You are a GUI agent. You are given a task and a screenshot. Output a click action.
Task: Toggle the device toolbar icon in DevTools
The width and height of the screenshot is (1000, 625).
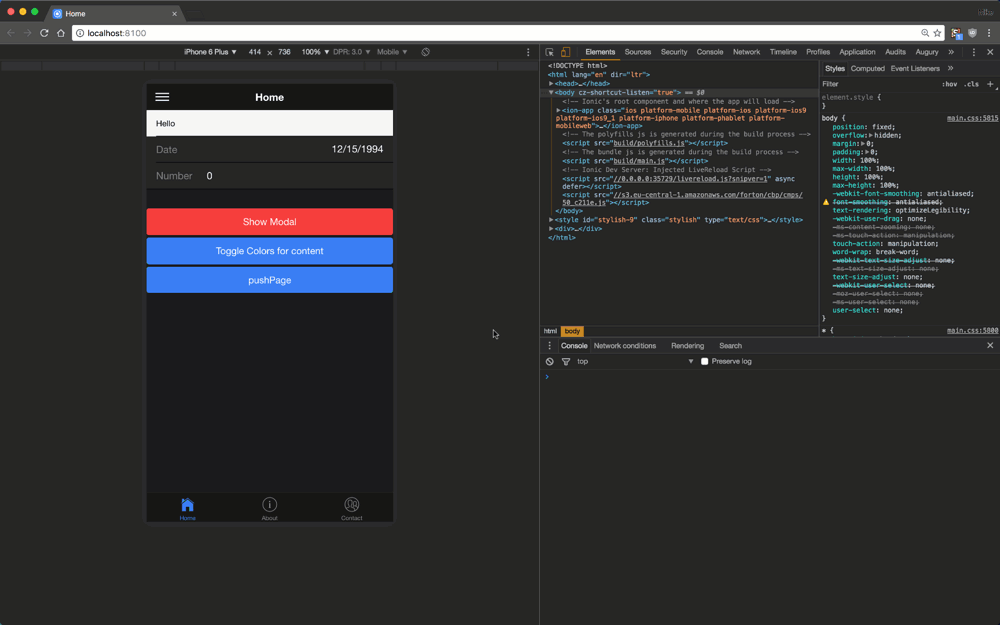(564, 51)
